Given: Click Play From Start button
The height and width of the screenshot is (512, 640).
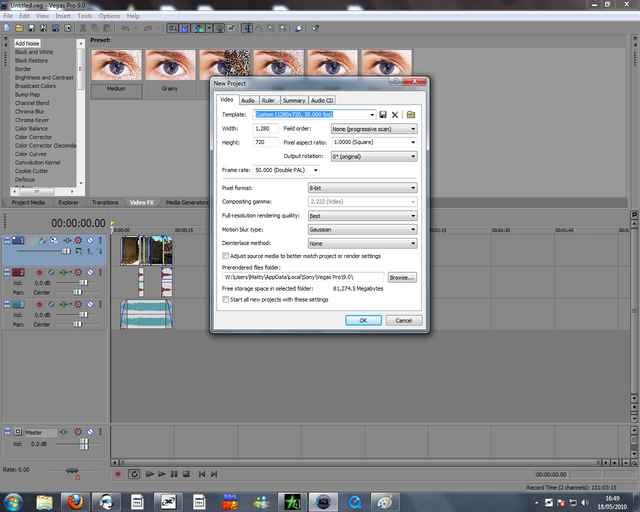Looking at the screenshot, I should tap(150, 474).
